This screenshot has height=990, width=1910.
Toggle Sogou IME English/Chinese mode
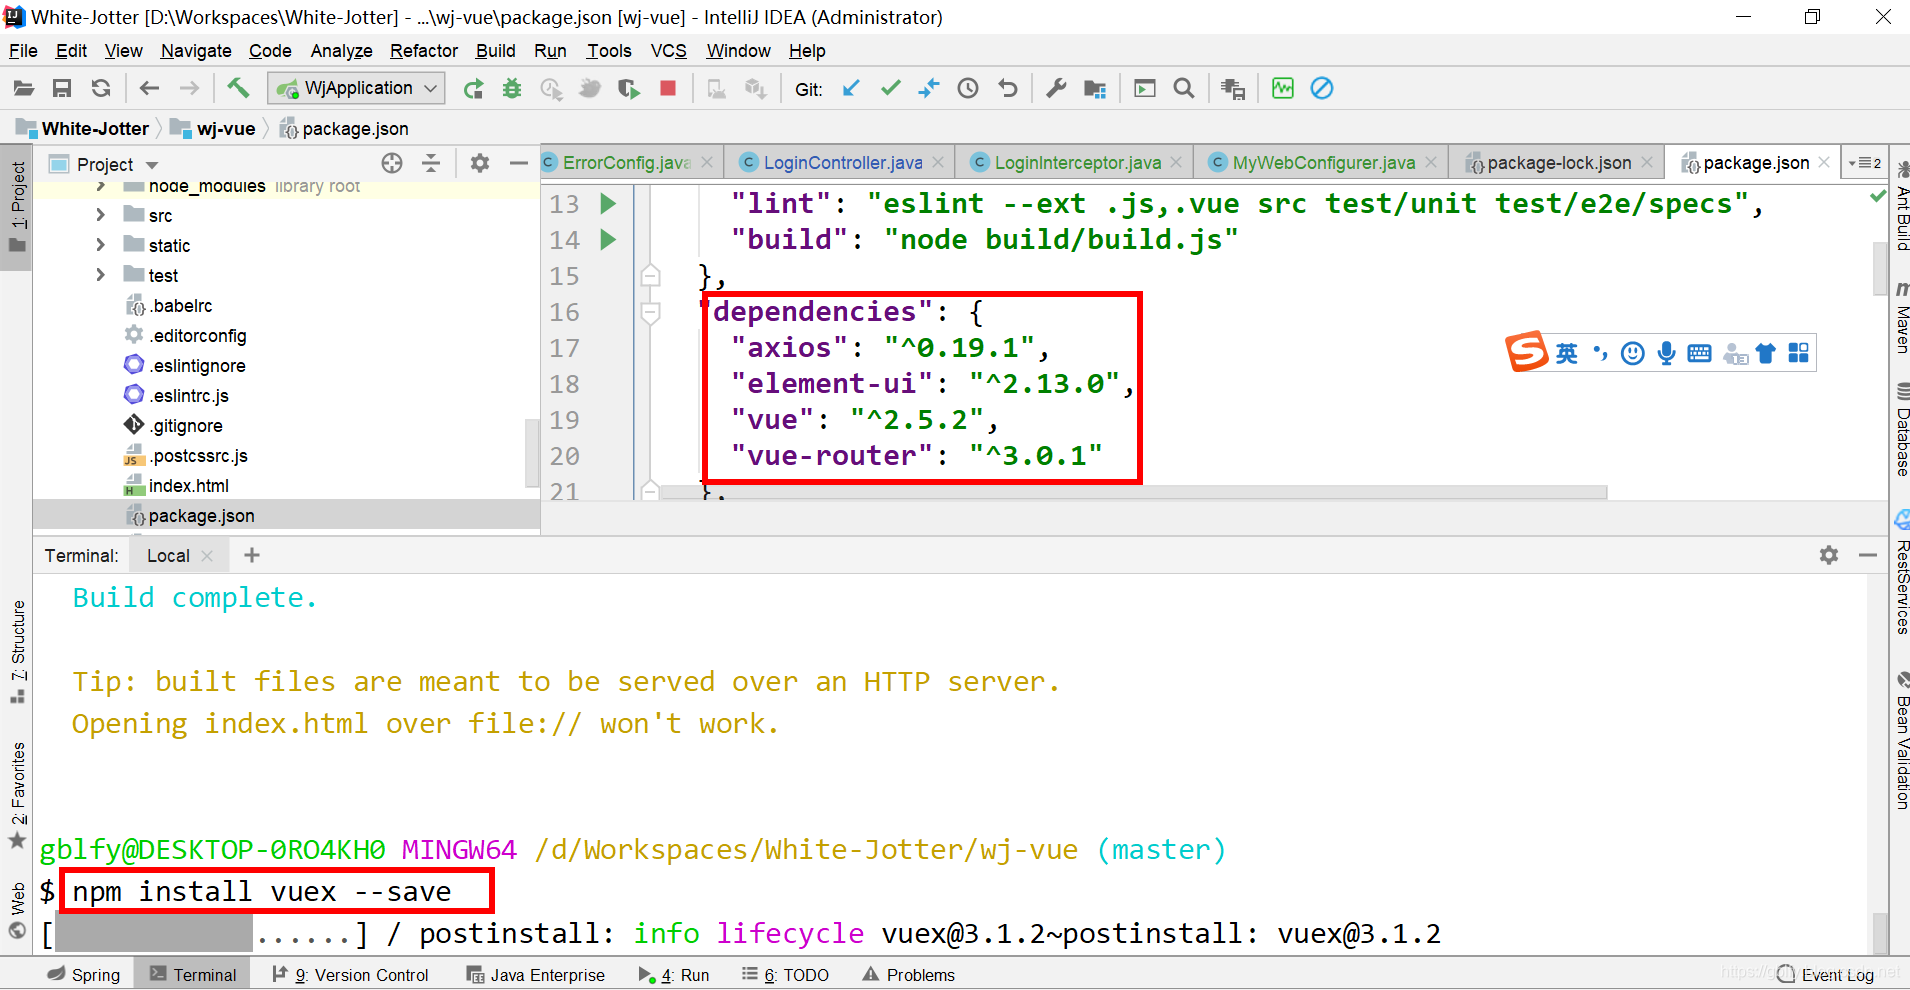coord(1566,353)
